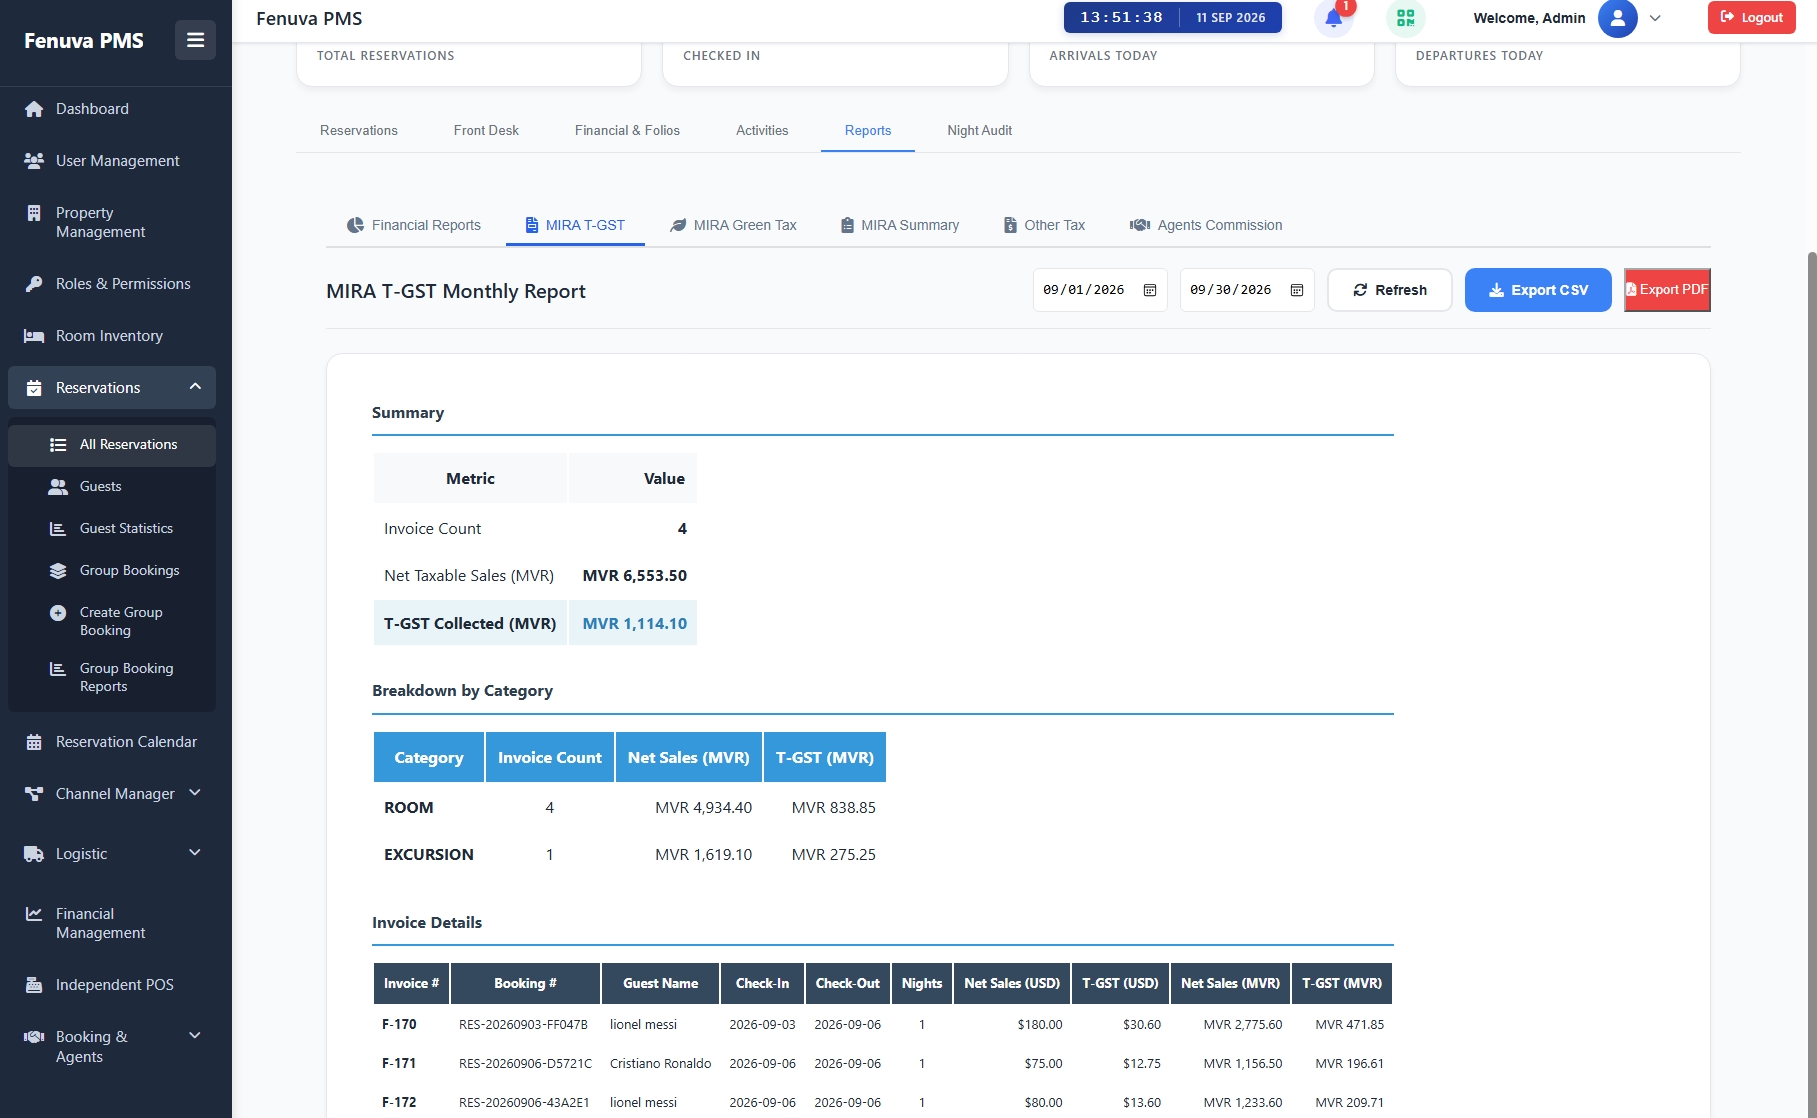Viewport: 1817px width, 1118px height.
Task: Open the Guests submenu item
Action: click(112, 487)
